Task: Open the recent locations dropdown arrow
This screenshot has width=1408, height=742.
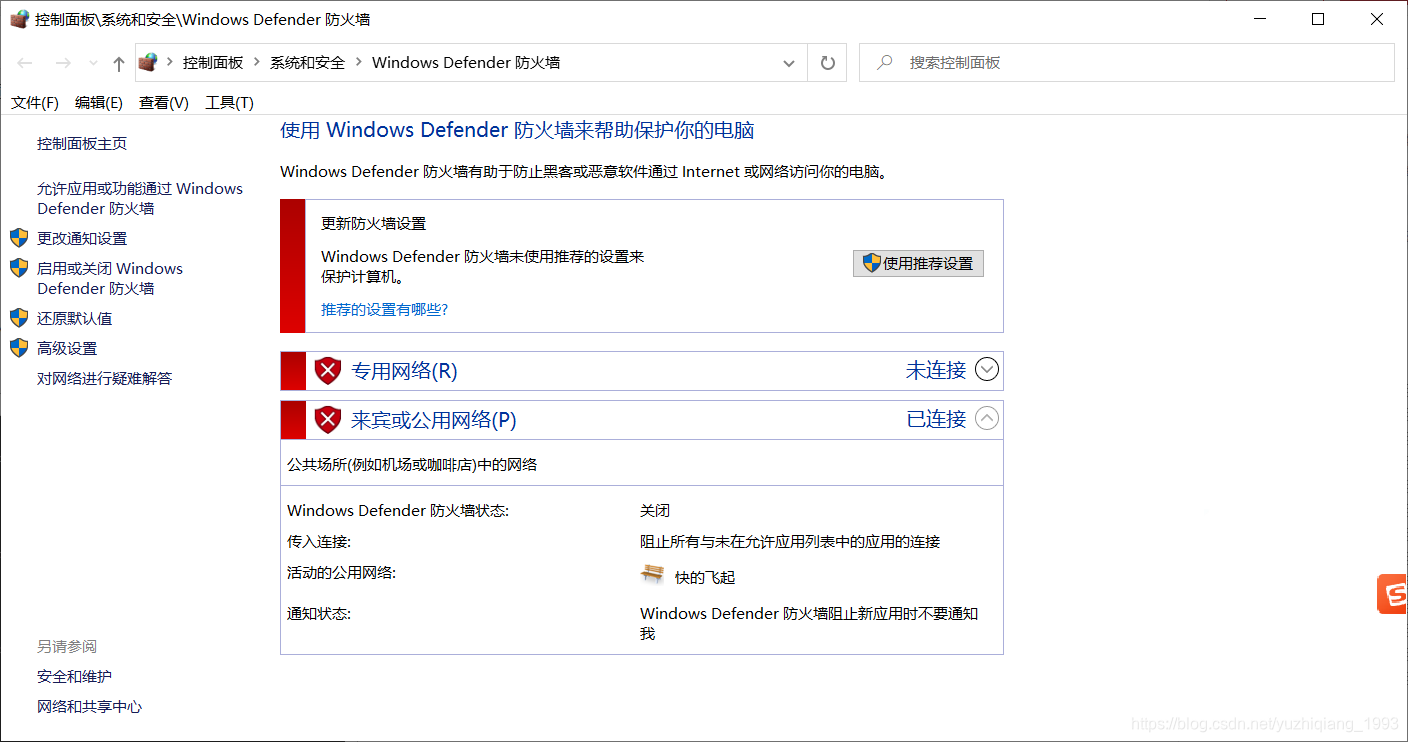Action: tap(93, 64)
